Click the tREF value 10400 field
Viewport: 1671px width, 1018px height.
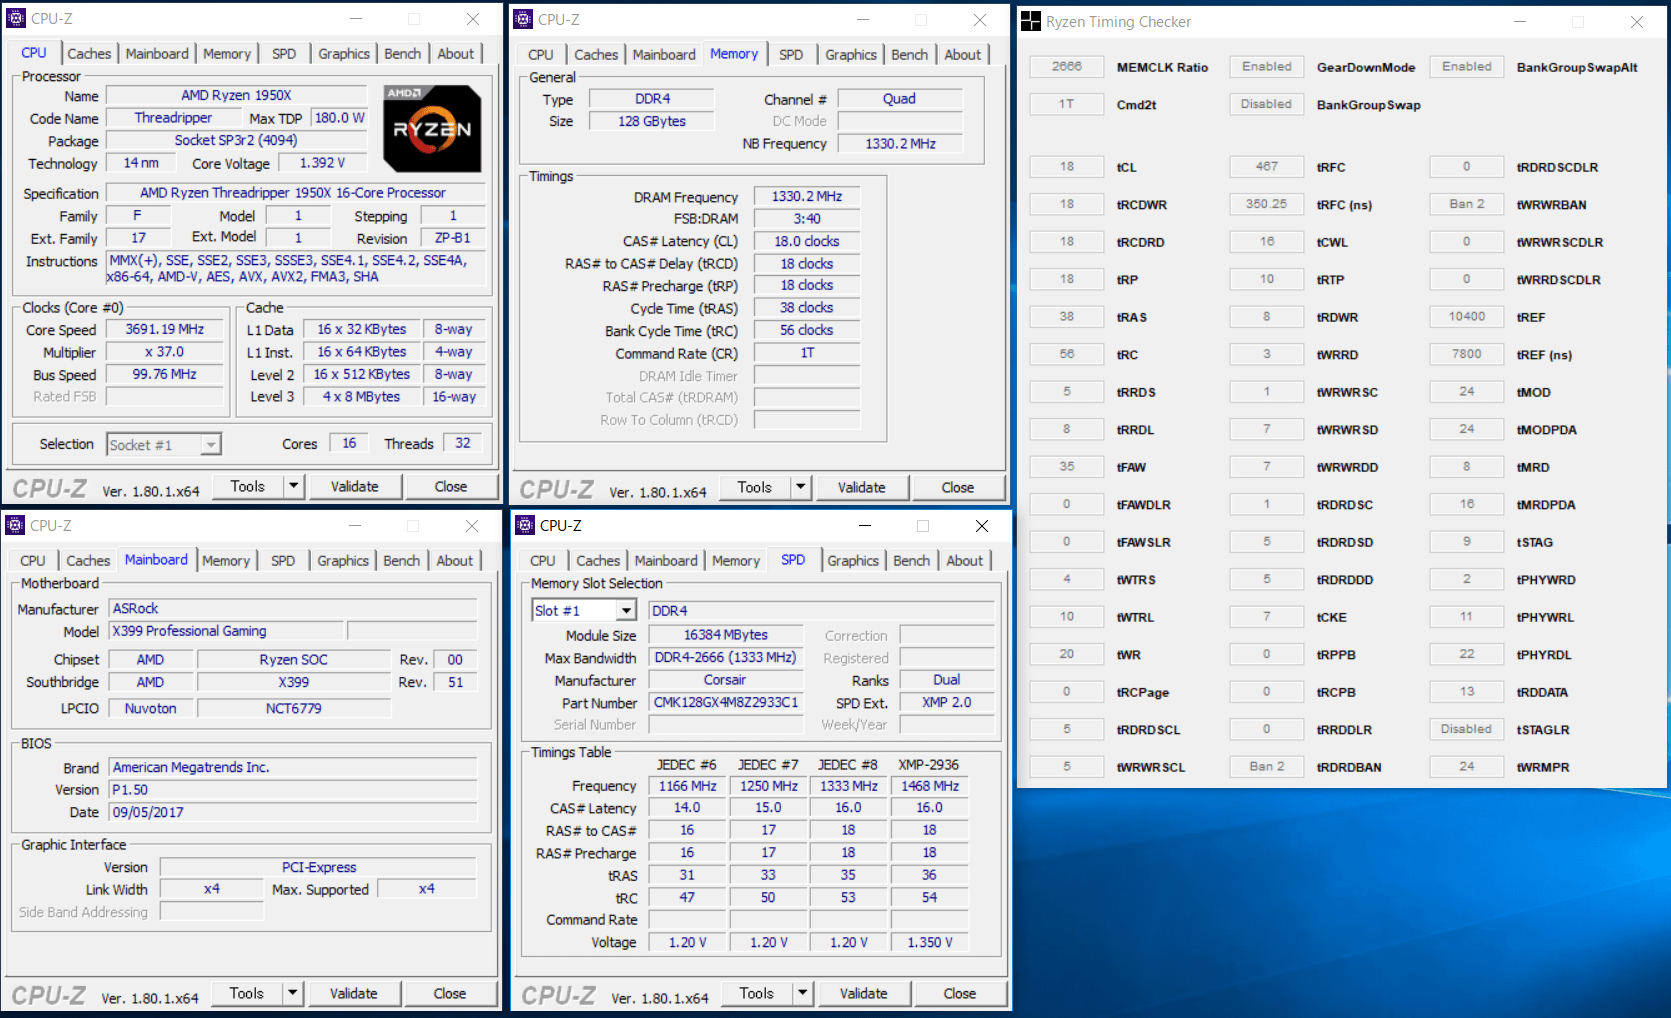1467,317
